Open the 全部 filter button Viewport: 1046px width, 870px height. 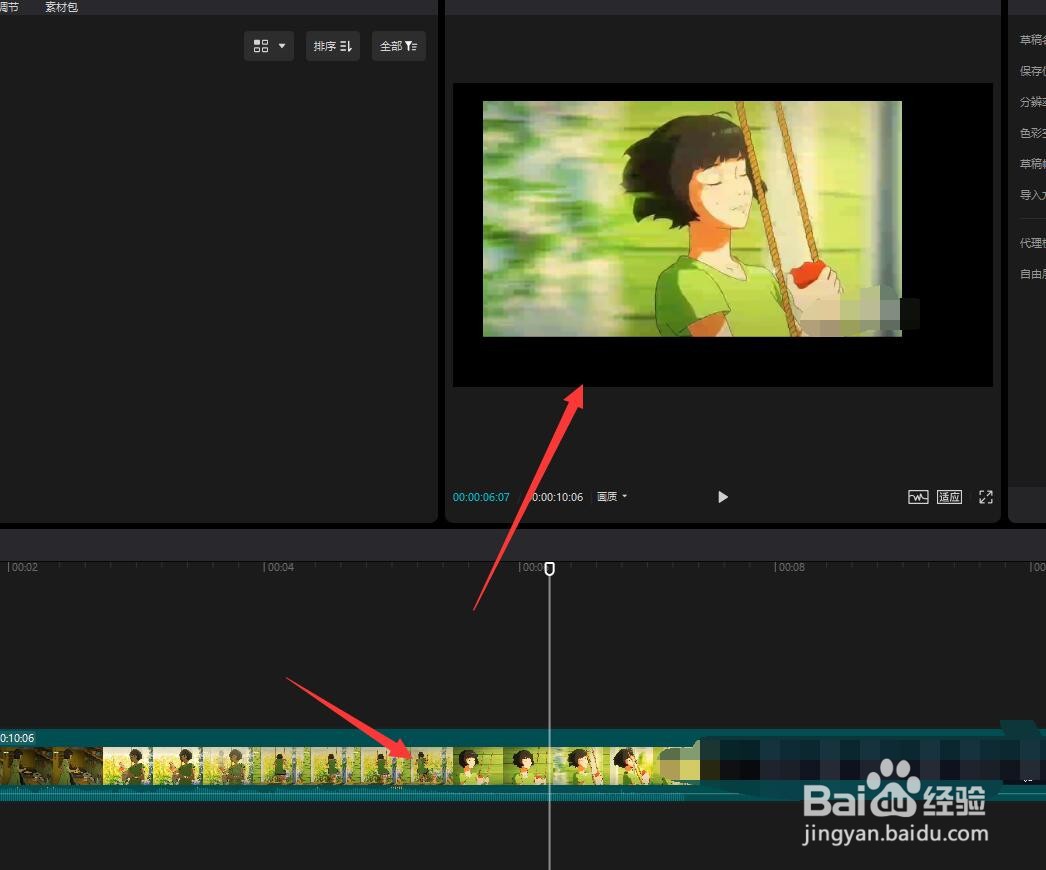[398, 46]
